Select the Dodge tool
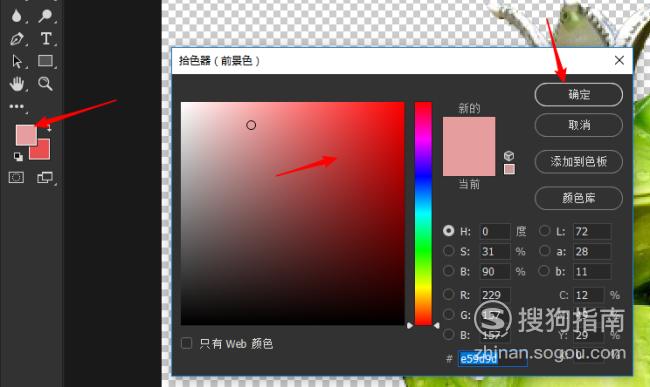 45,16
